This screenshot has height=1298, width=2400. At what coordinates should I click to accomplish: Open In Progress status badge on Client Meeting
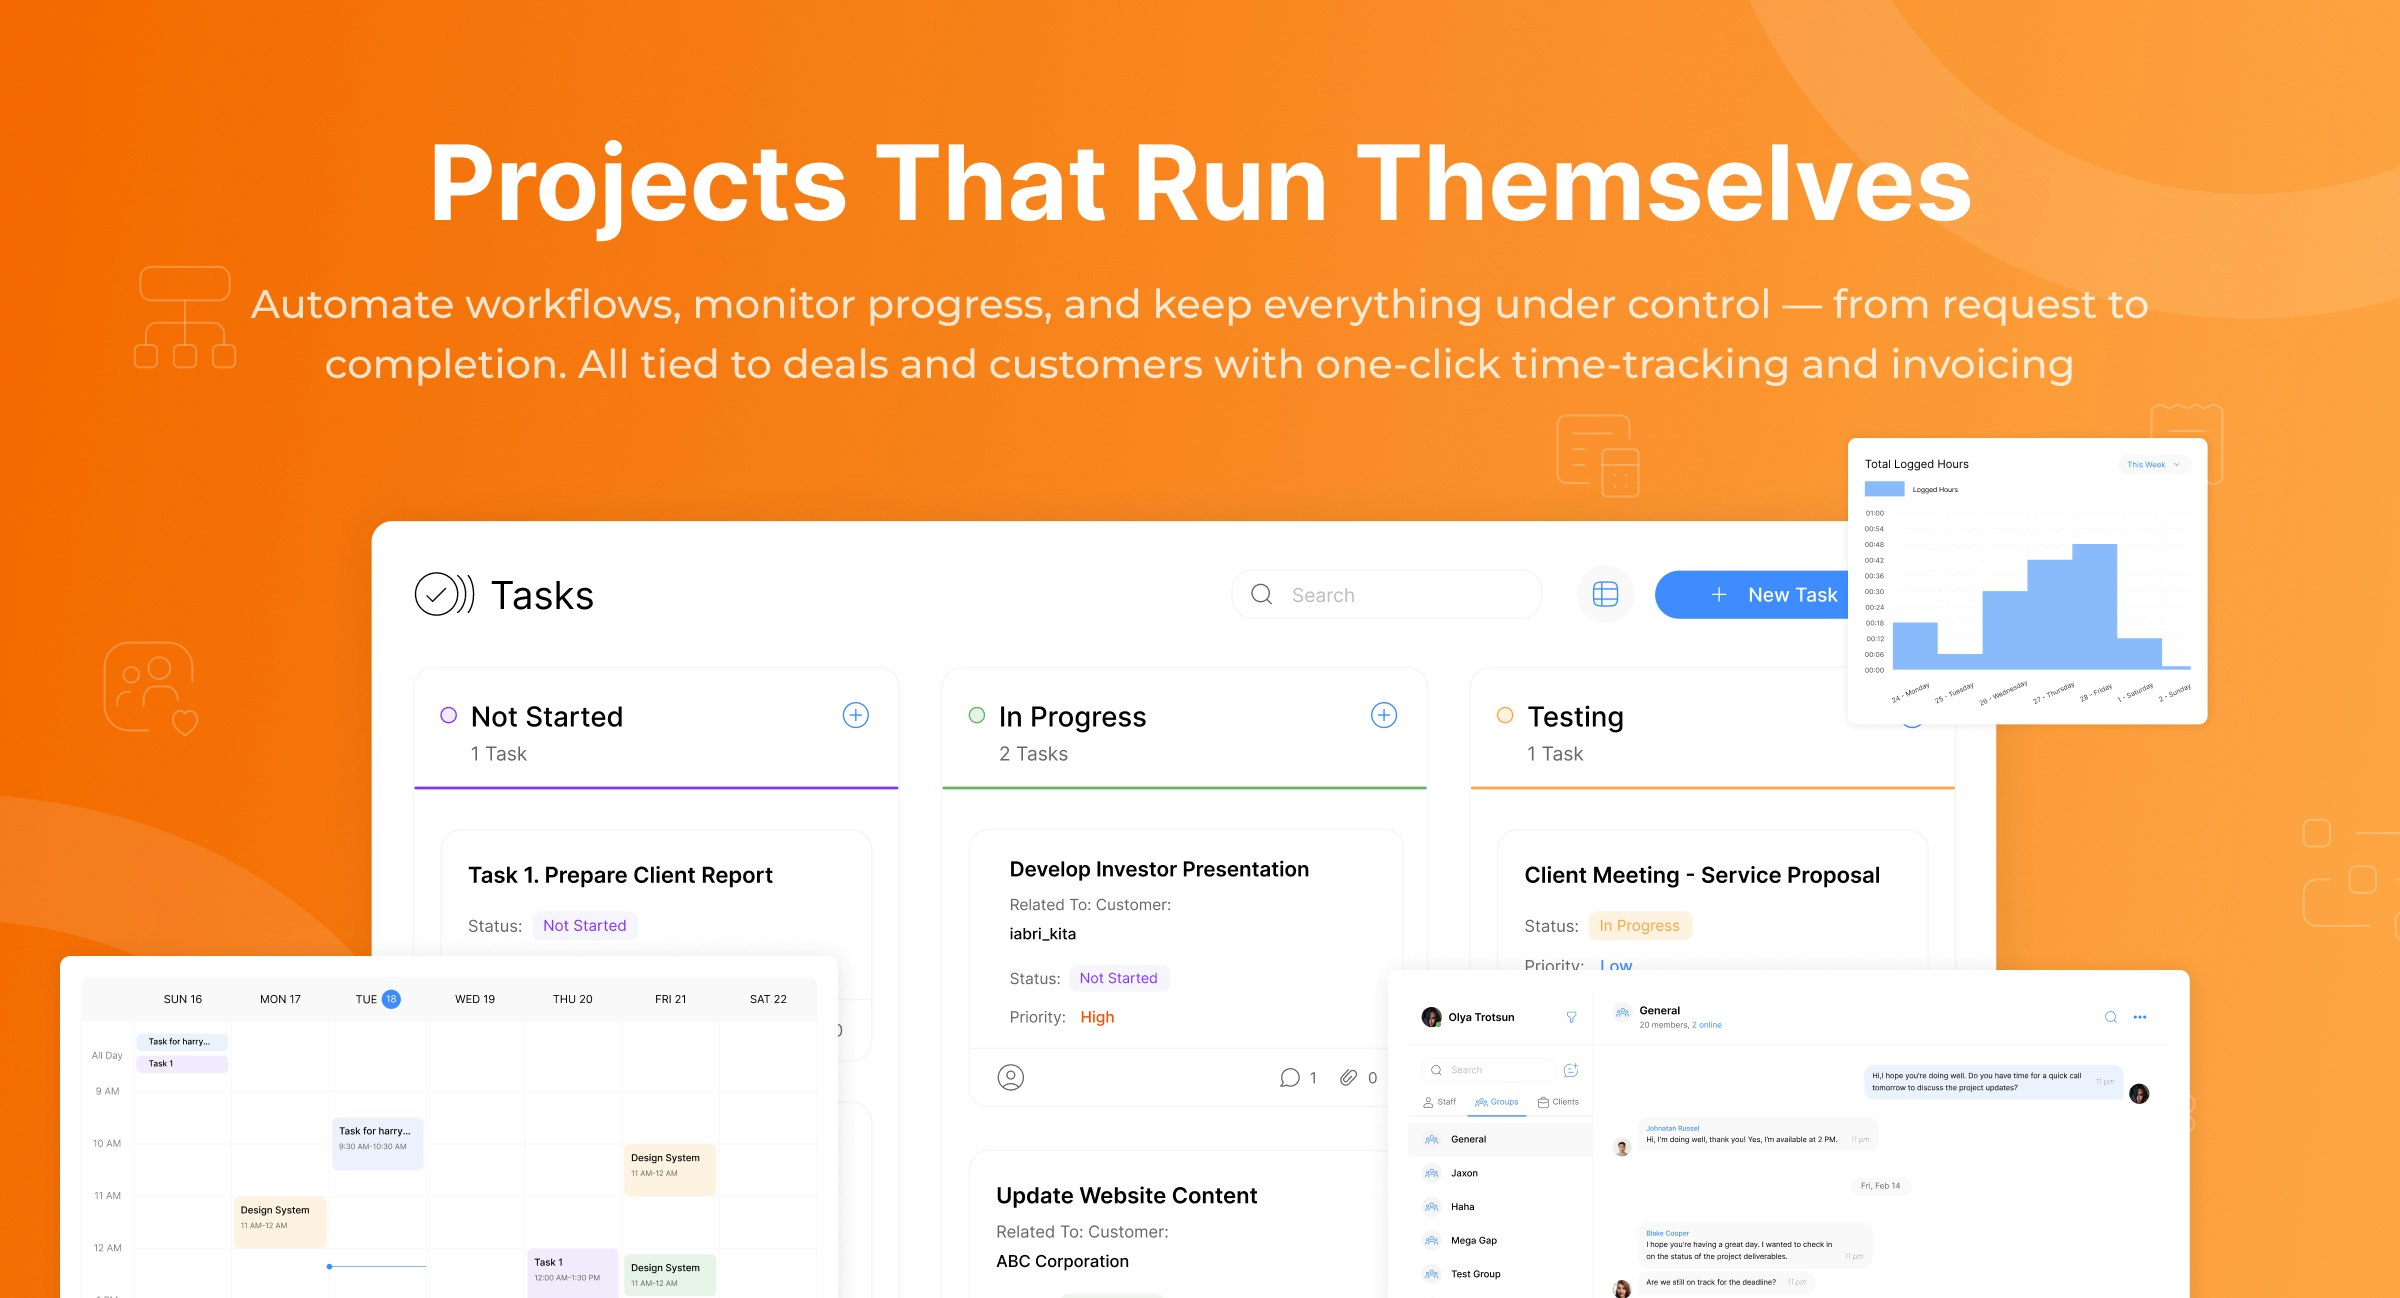tap(1639, 926)
